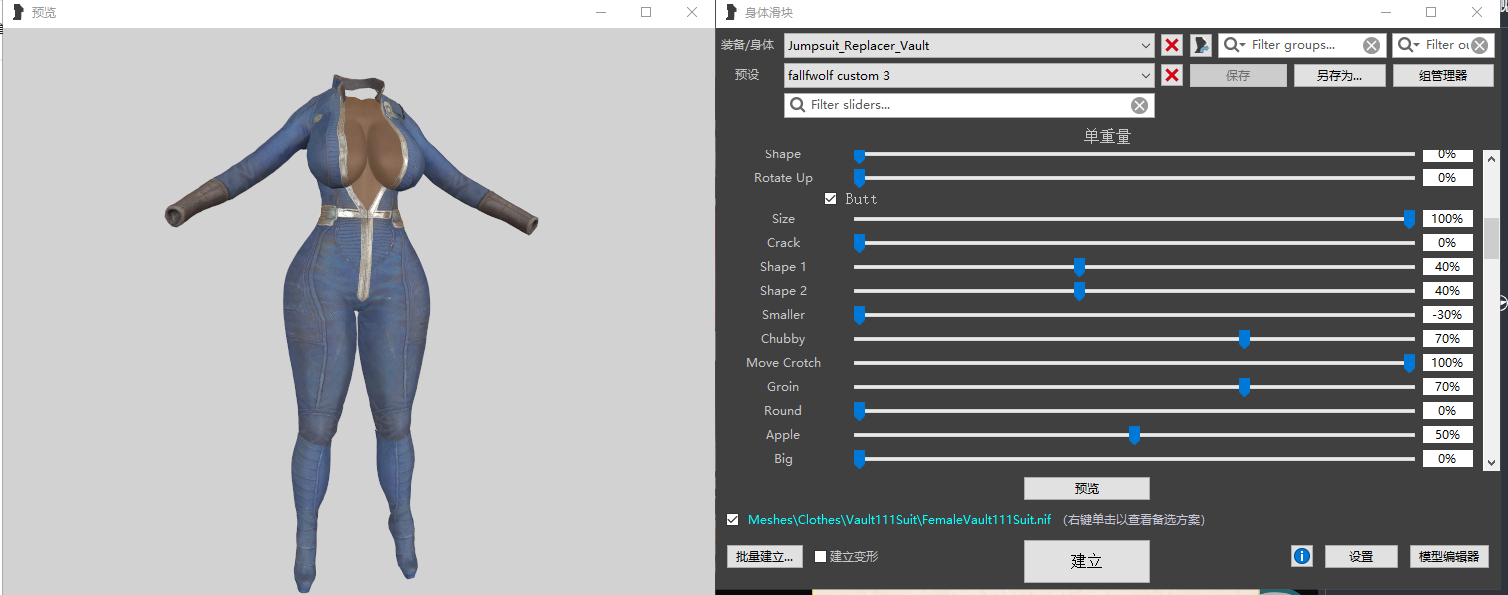Click the FemaleVault111Suit.nif output path link
Screen dimensions: 1508x595
pos(899,519)
